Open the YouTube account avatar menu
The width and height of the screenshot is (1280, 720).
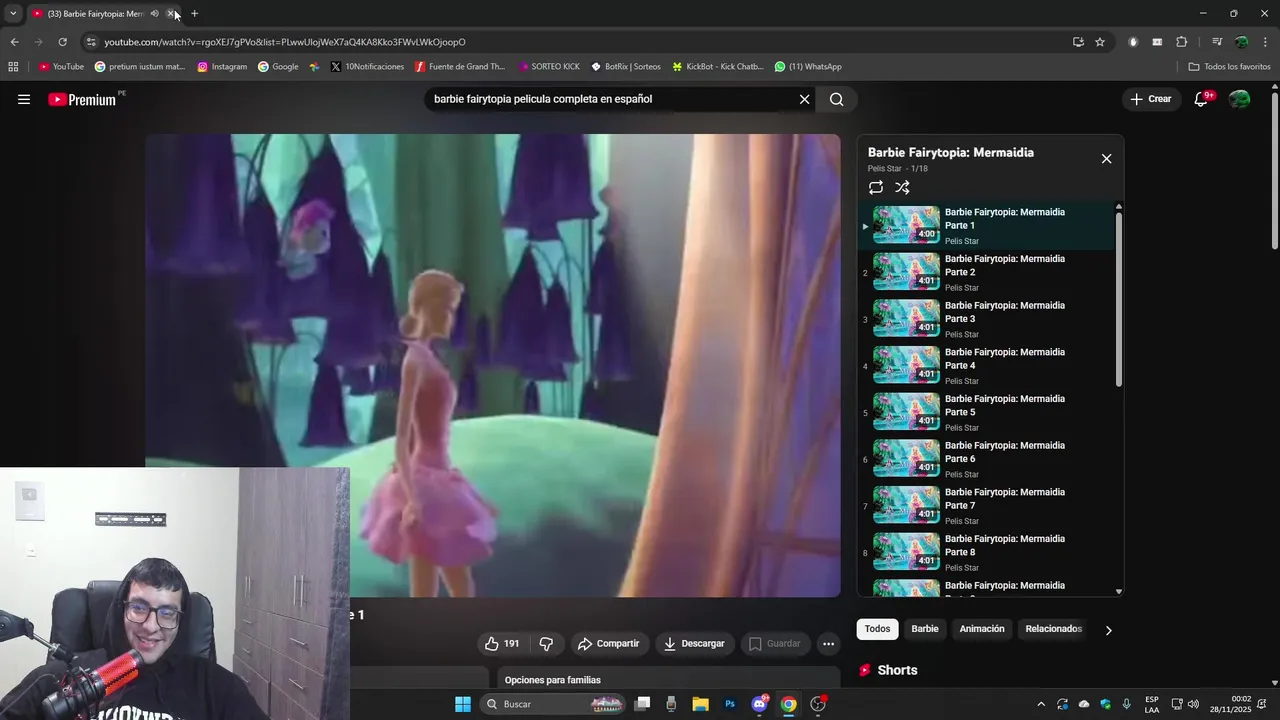tap(1240, 99)
